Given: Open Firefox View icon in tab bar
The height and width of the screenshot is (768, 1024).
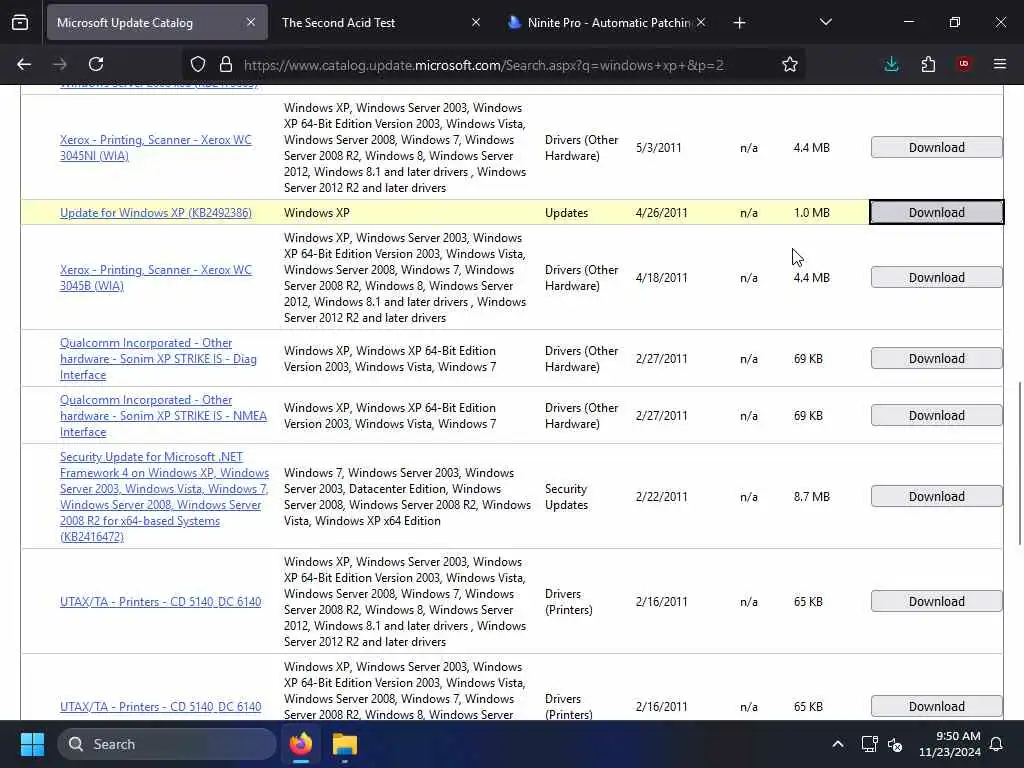Looking at the screenshot, I should point(20,22).
